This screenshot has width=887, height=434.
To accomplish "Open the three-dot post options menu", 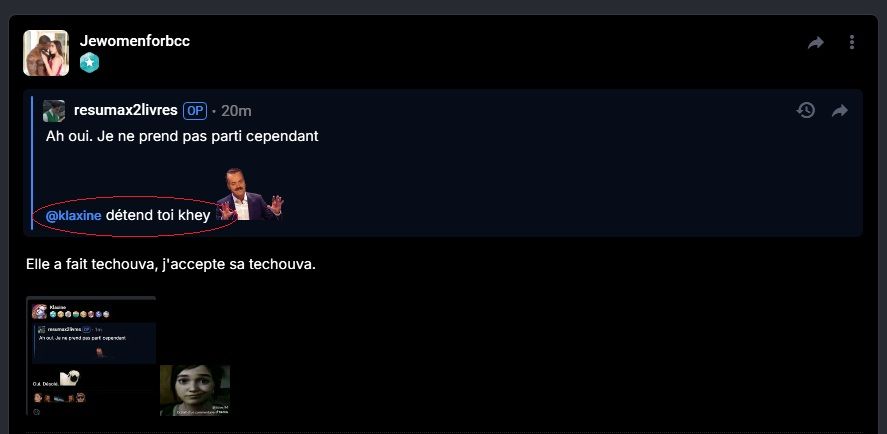I will pyautogui.click(x=852, y=42).
